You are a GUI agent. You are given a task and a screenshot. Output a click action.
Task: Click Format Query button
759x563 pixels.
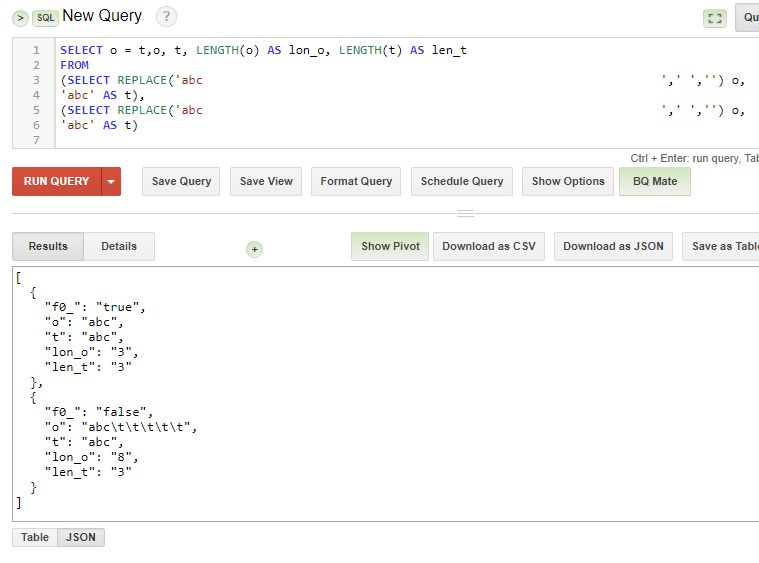356,182
